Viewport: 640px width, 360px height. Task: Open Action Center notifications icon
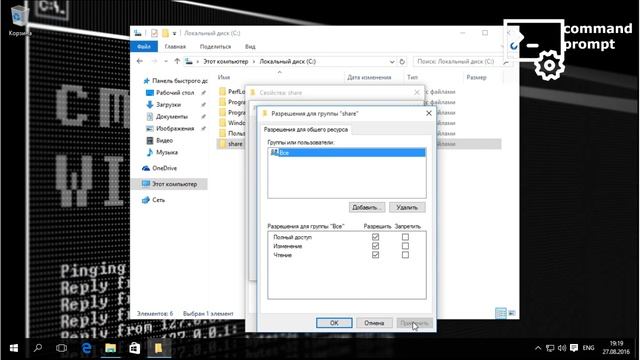click(x=574, y=348)
